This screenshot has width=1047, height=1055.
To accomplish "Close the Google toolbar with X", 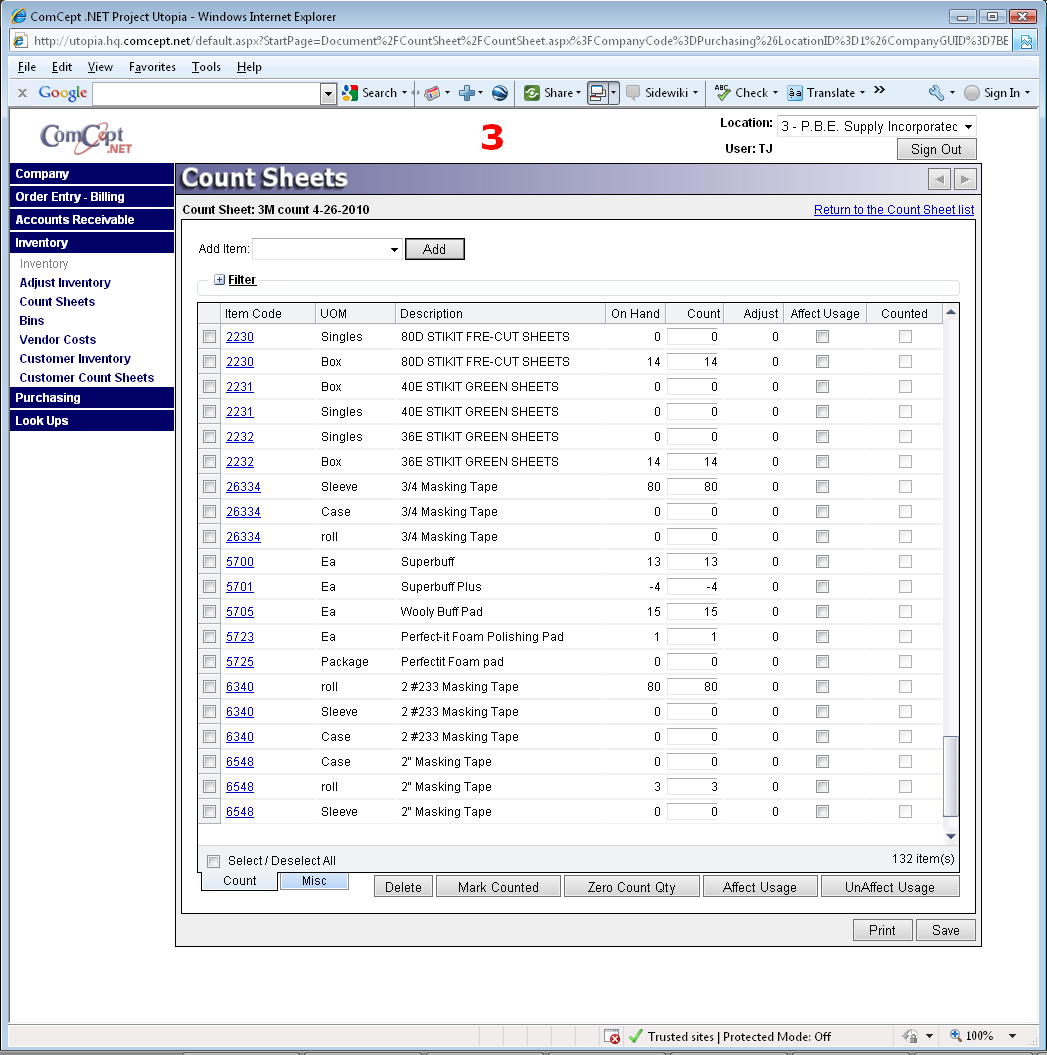I will [22, 93].
